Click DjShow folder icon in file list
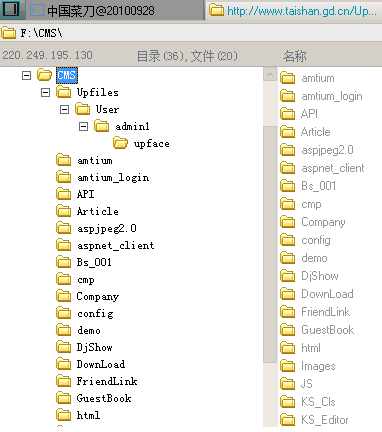This screenshot has height=432, width=382. click(x=288, y=276)
